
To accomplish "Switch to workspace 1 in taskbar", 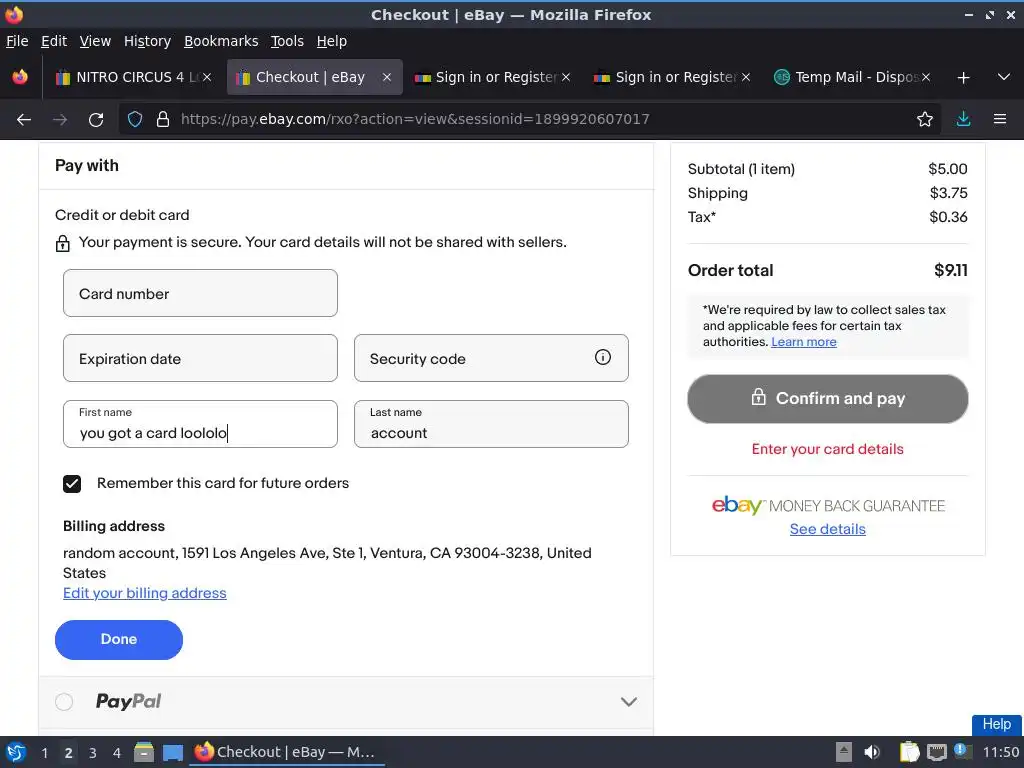I will (x=44, y=753).
